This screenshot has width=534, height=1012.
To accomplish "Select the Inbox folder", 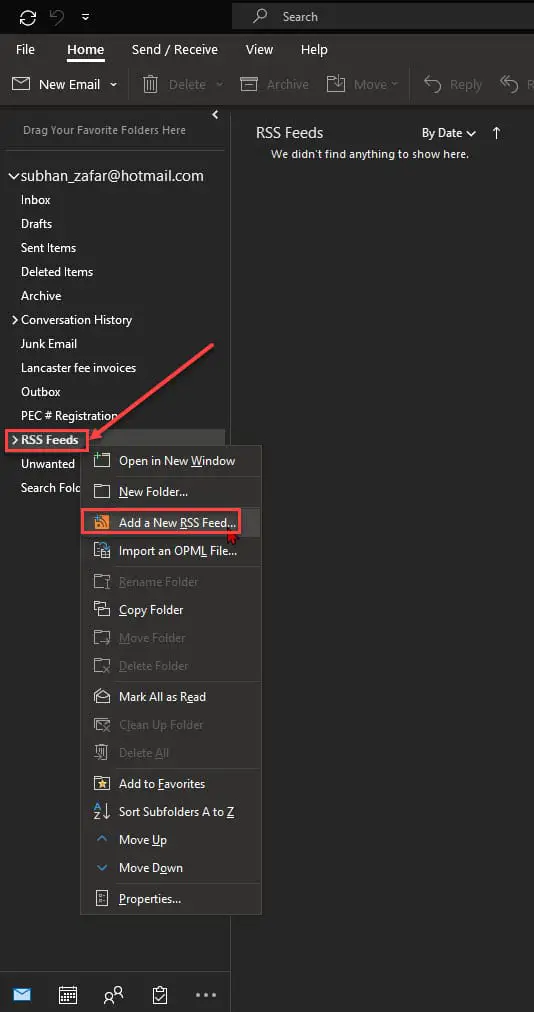I will point(36,200).
